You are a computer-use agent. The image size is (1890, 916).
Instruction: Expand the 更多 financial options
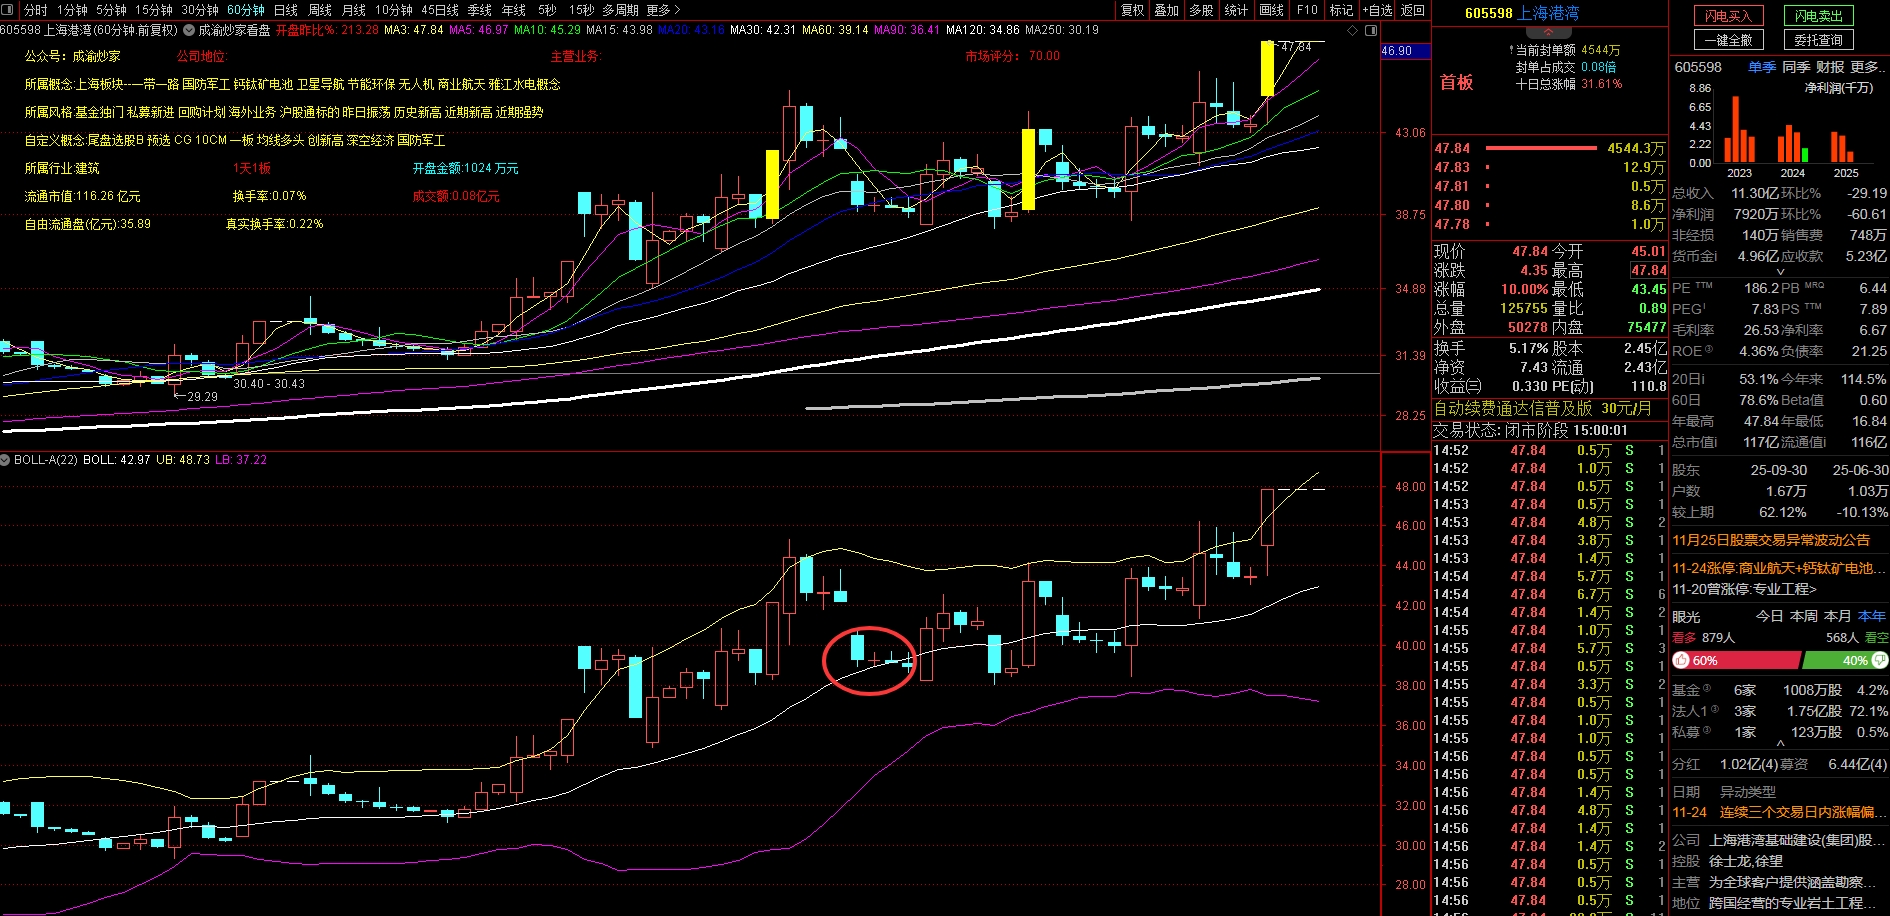point(1868,67)
